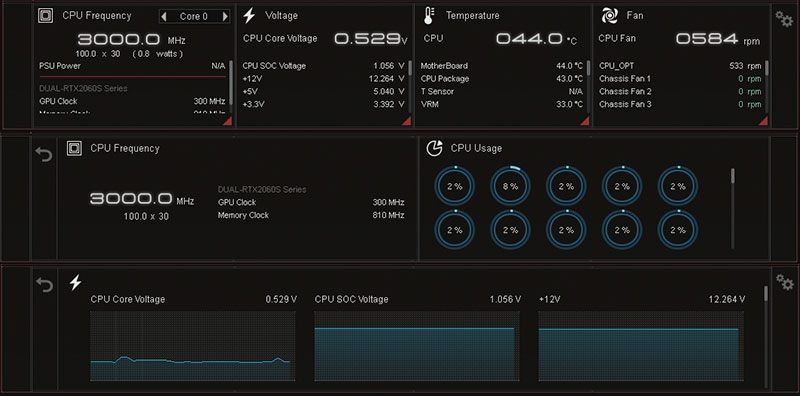
Task: Click the Fan spinner icon
Action: 609,16
